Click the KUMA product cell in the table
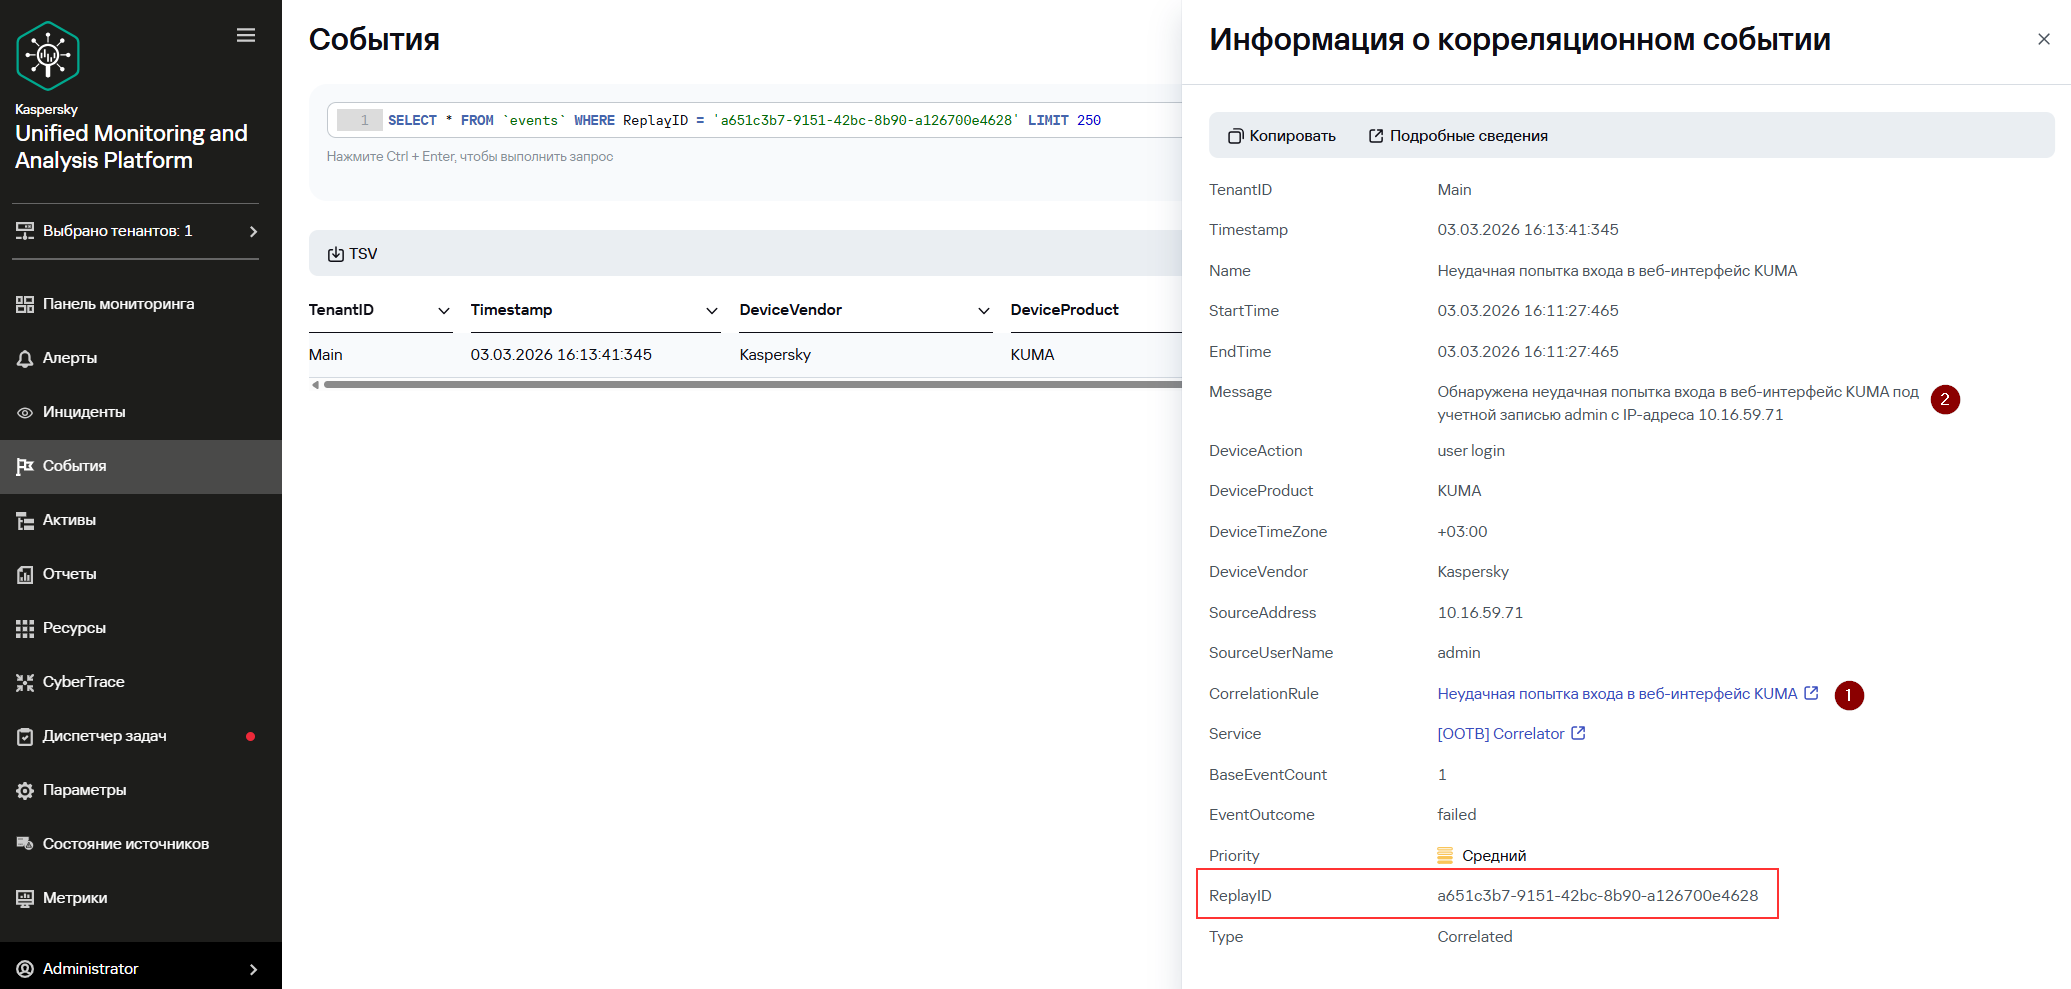This screenshot has height=989, width=2071. [1032, 355]
